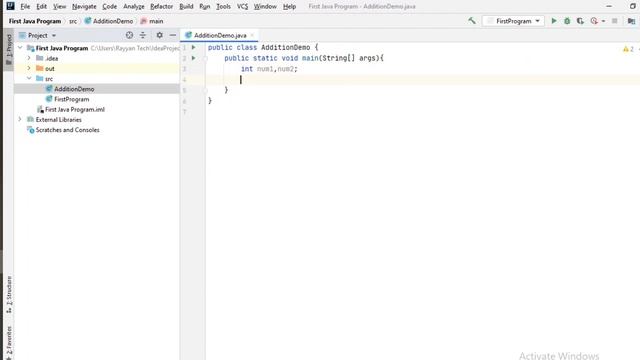Hide the Project panel with minus icon
The image size is (640, 360).
(x=173, y=36)
